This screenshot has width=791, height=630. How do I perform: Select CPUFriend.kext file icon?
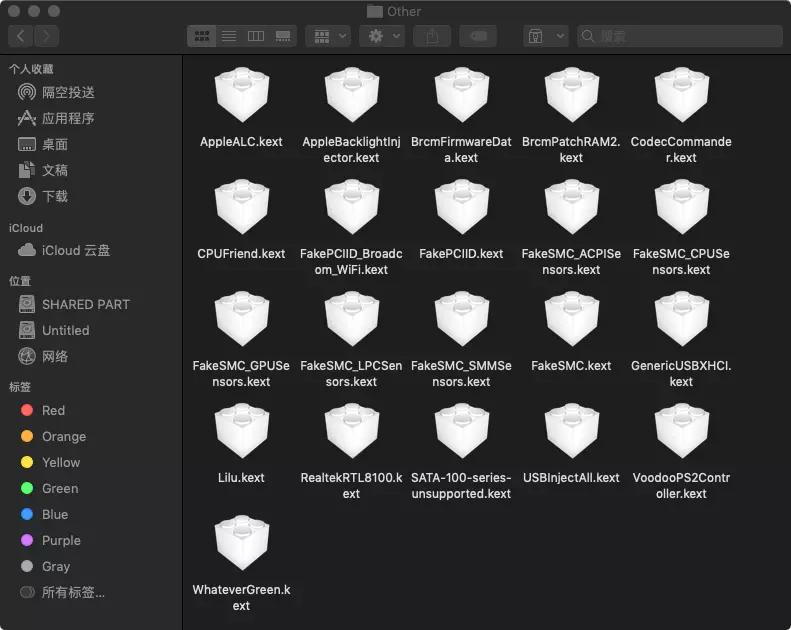tap(242, 206)
